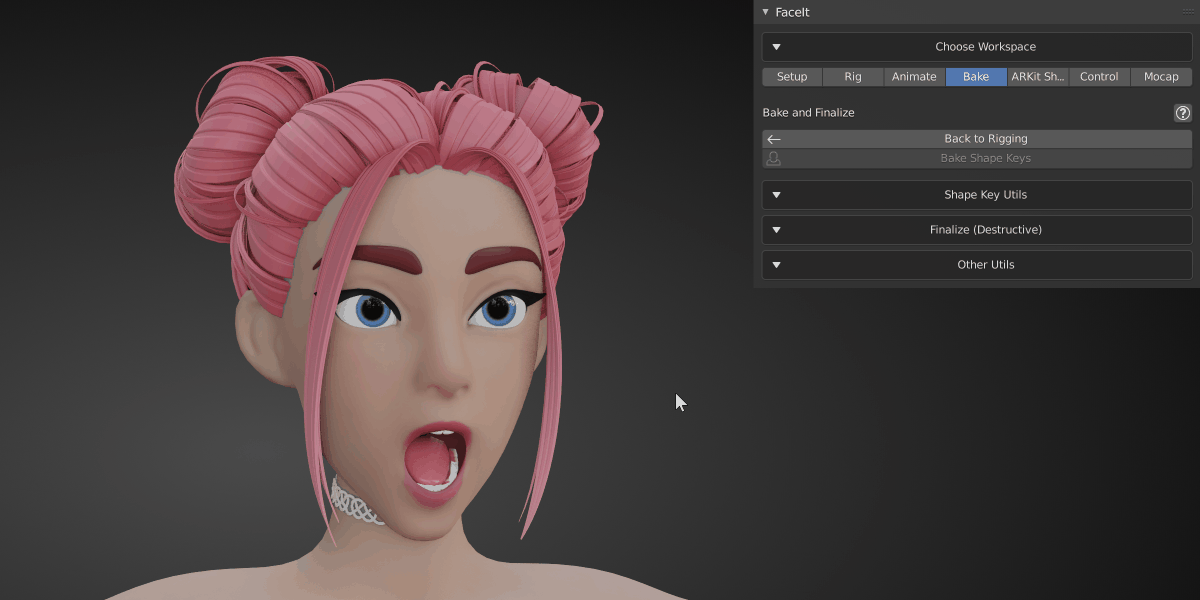The height and width of the screenshot is (600, 1200).
Task: Expand the Other Utils section
Action: point(977,265)
